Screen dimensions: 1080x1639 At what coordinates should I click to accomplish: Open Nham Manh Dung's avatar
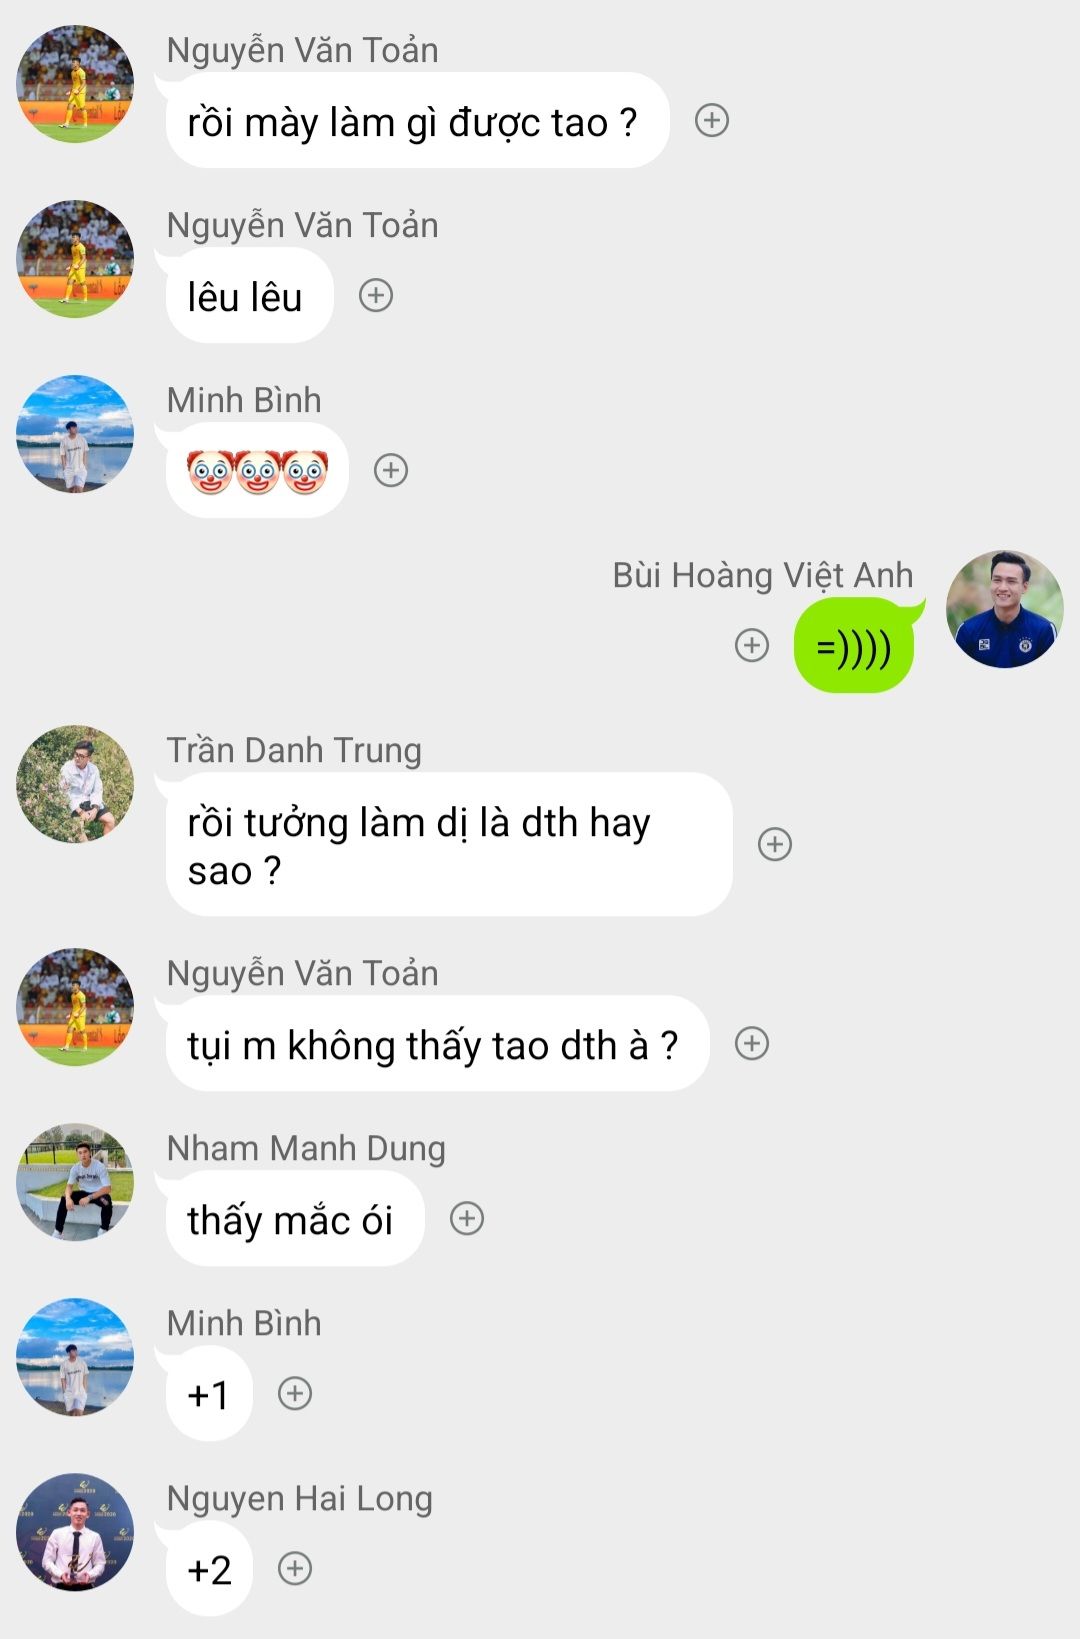coord(75,1182)
